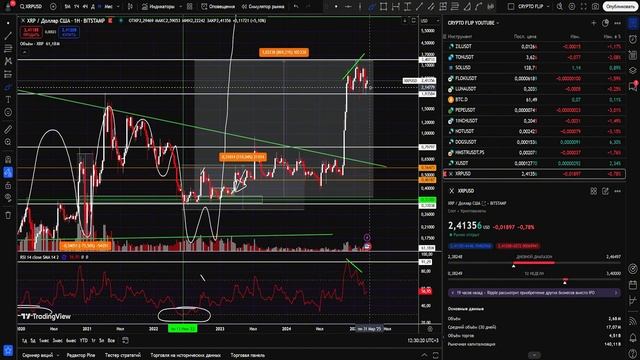Select SOLUSD row in watchlist
The width and height of the screenshot is (640, 360).
(x=534, y=68)
